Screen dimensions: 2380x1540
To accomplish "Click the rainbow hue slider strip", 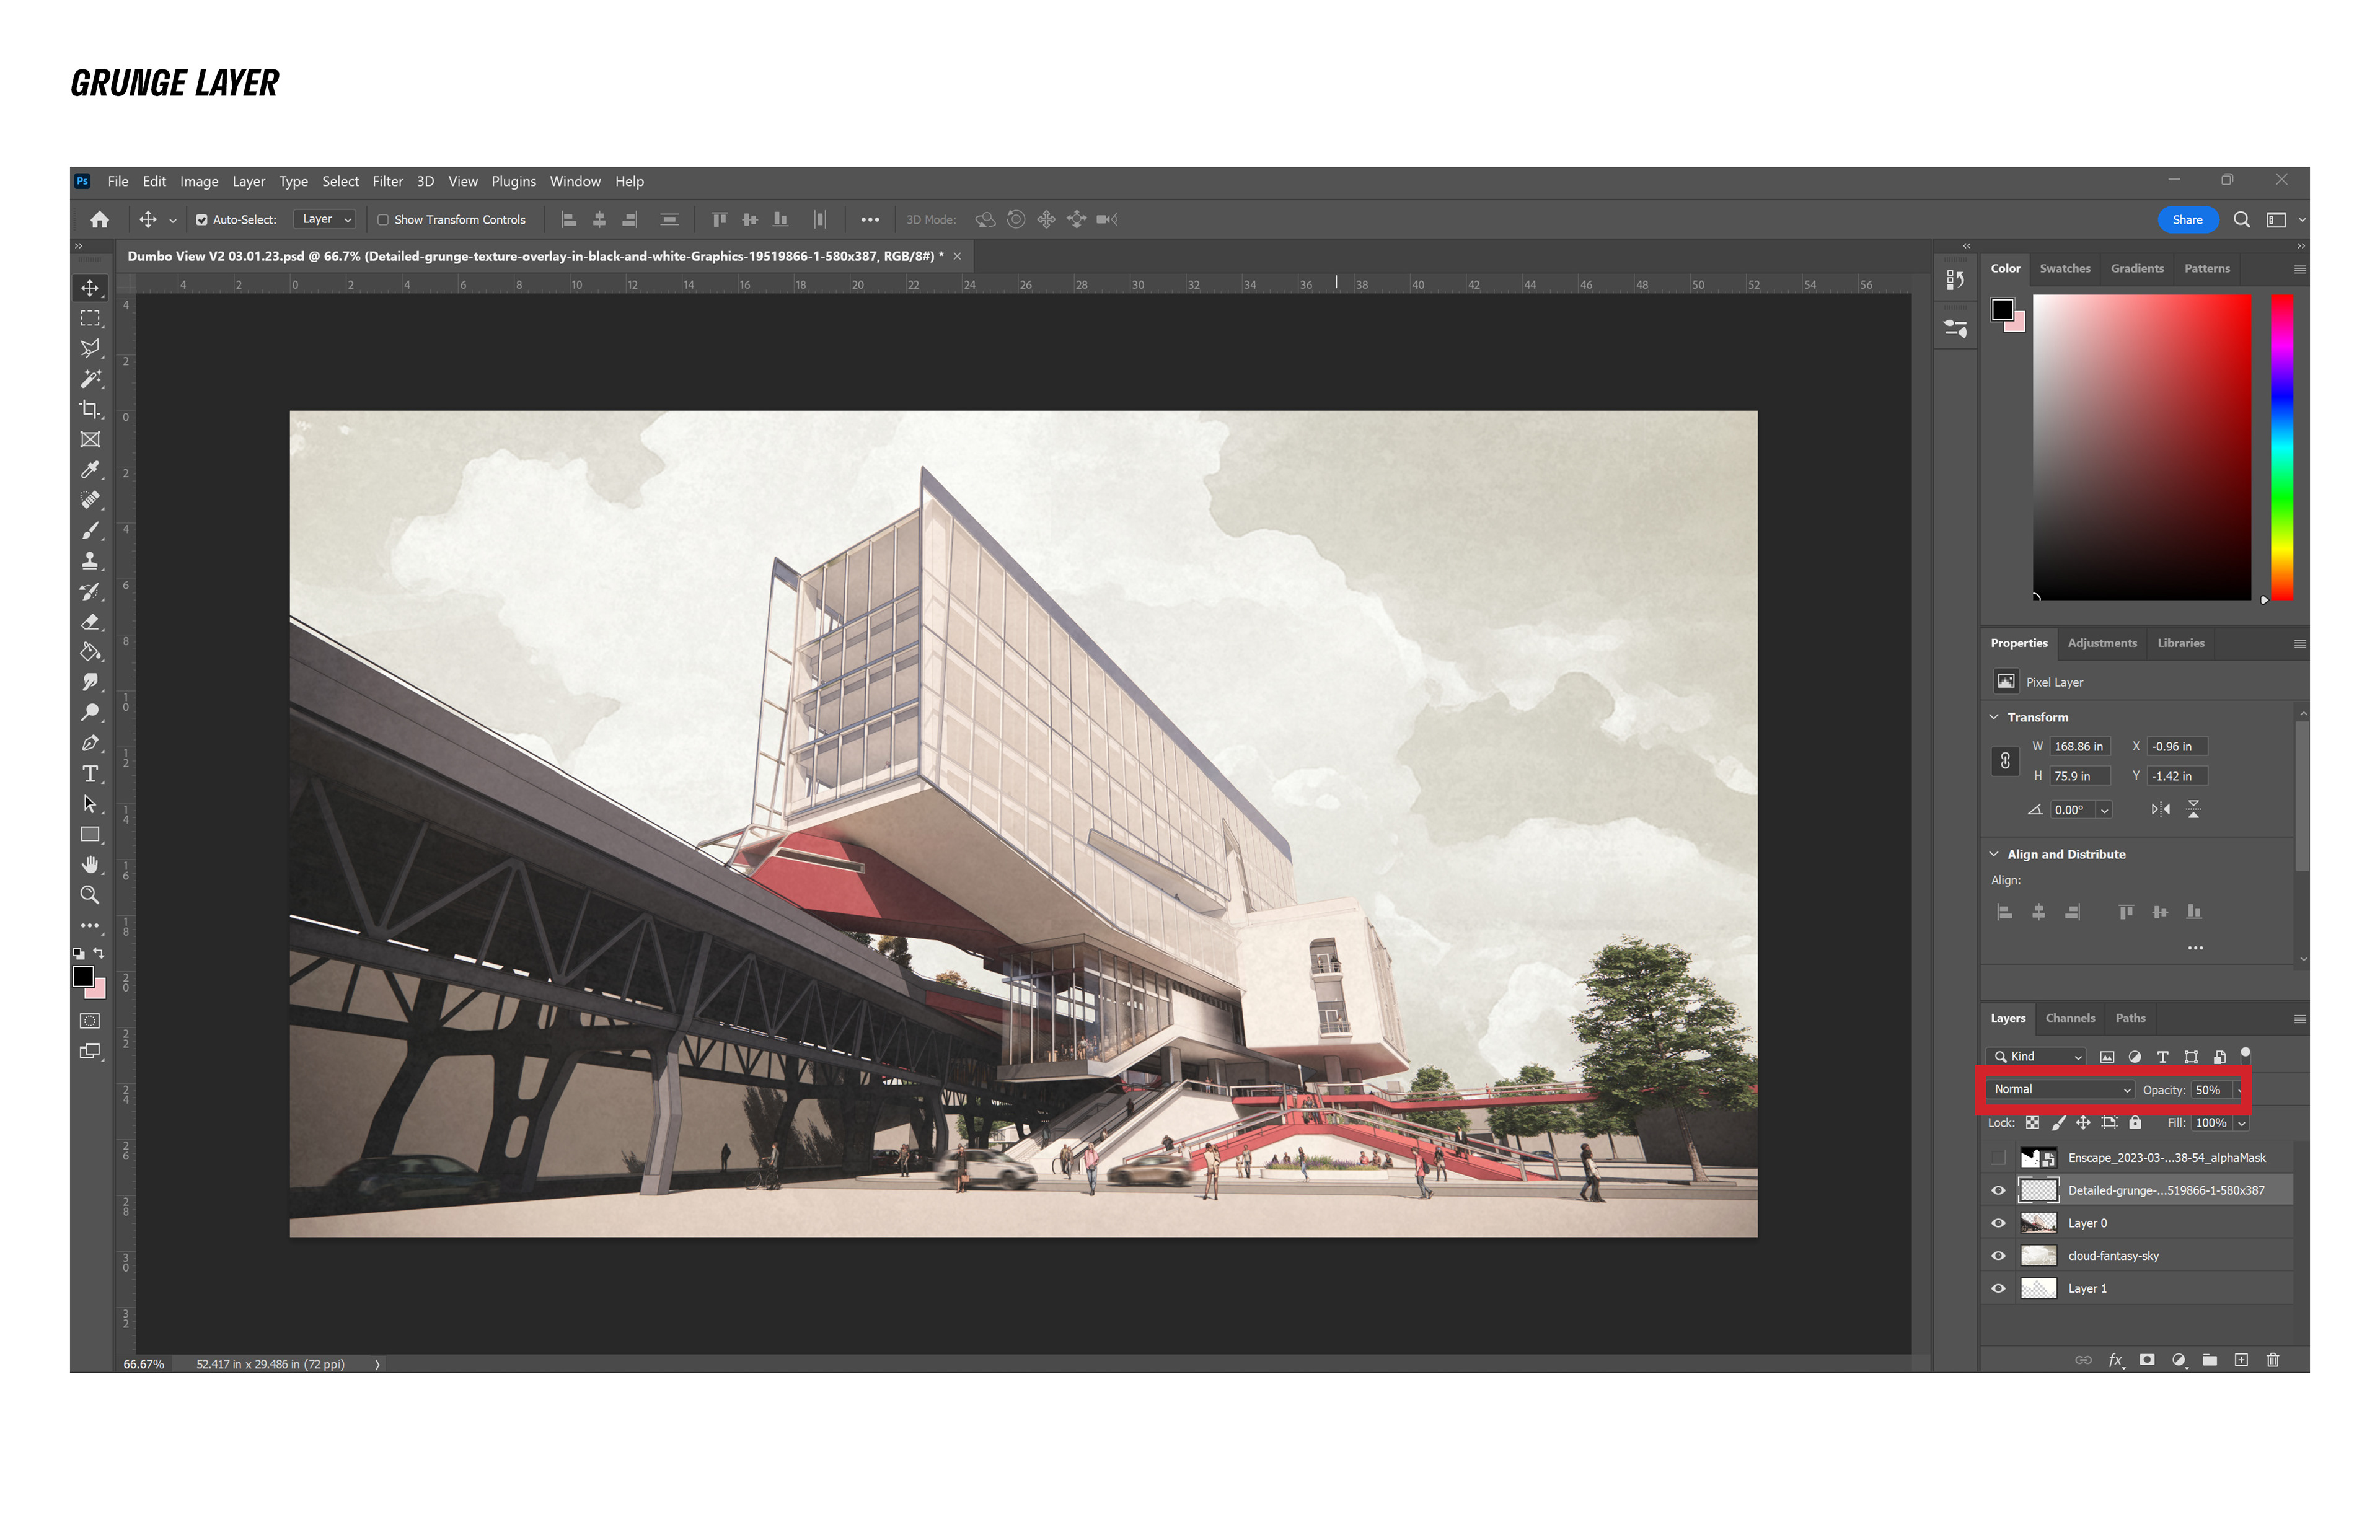I will 2281,447.
